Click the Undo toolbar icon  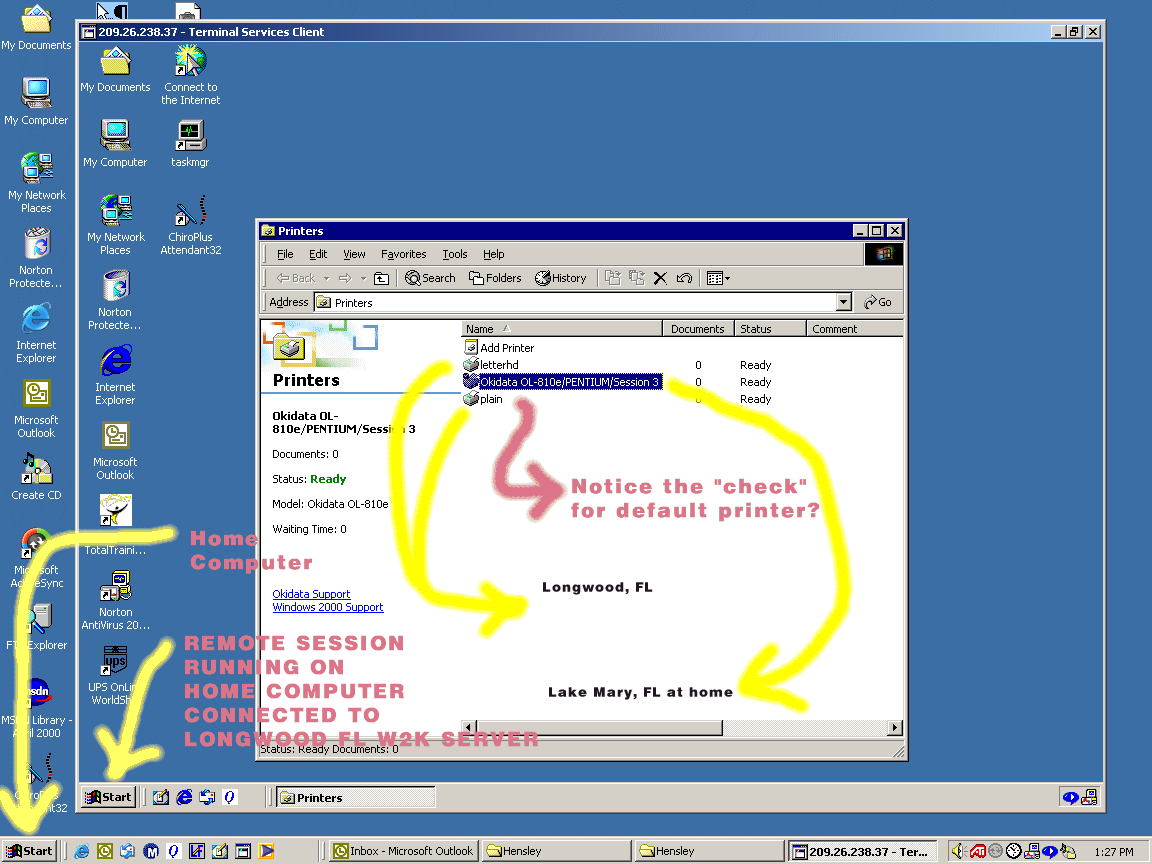pyautogui.click(x=684, y=278)
